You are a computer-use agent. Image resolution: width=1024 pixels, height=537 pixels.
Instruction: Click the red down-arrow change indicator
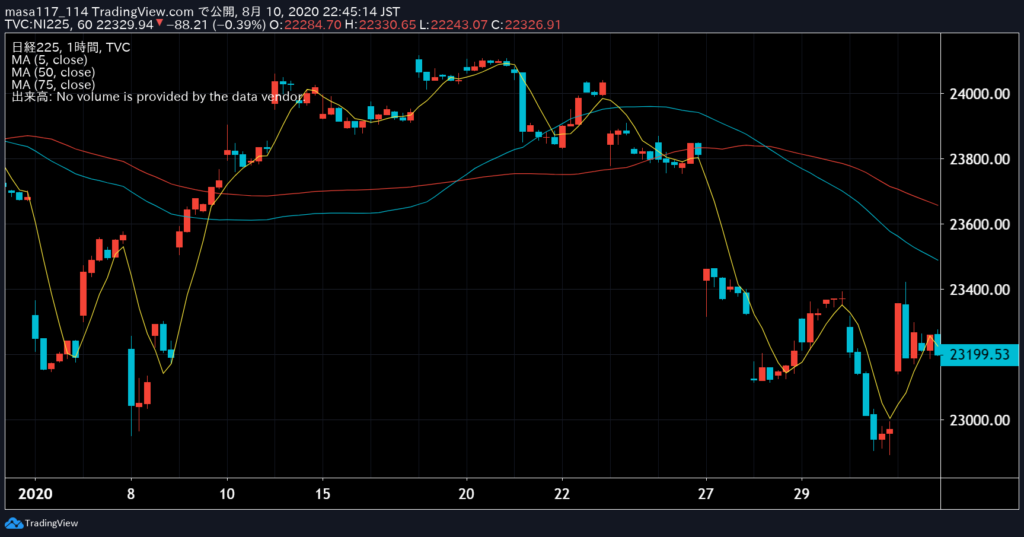pos(159,23)
